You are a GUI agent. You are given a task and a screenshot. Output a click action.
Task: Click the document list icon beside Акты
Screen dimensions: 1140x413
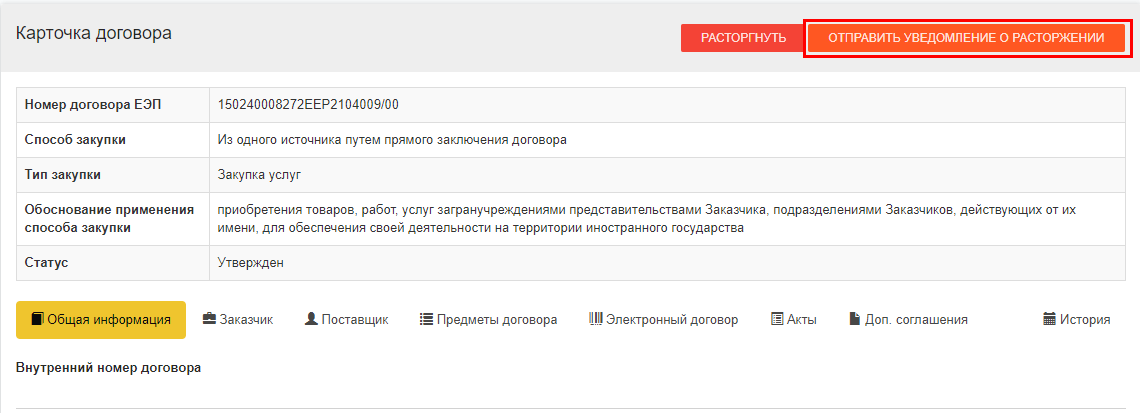(777, 319)
